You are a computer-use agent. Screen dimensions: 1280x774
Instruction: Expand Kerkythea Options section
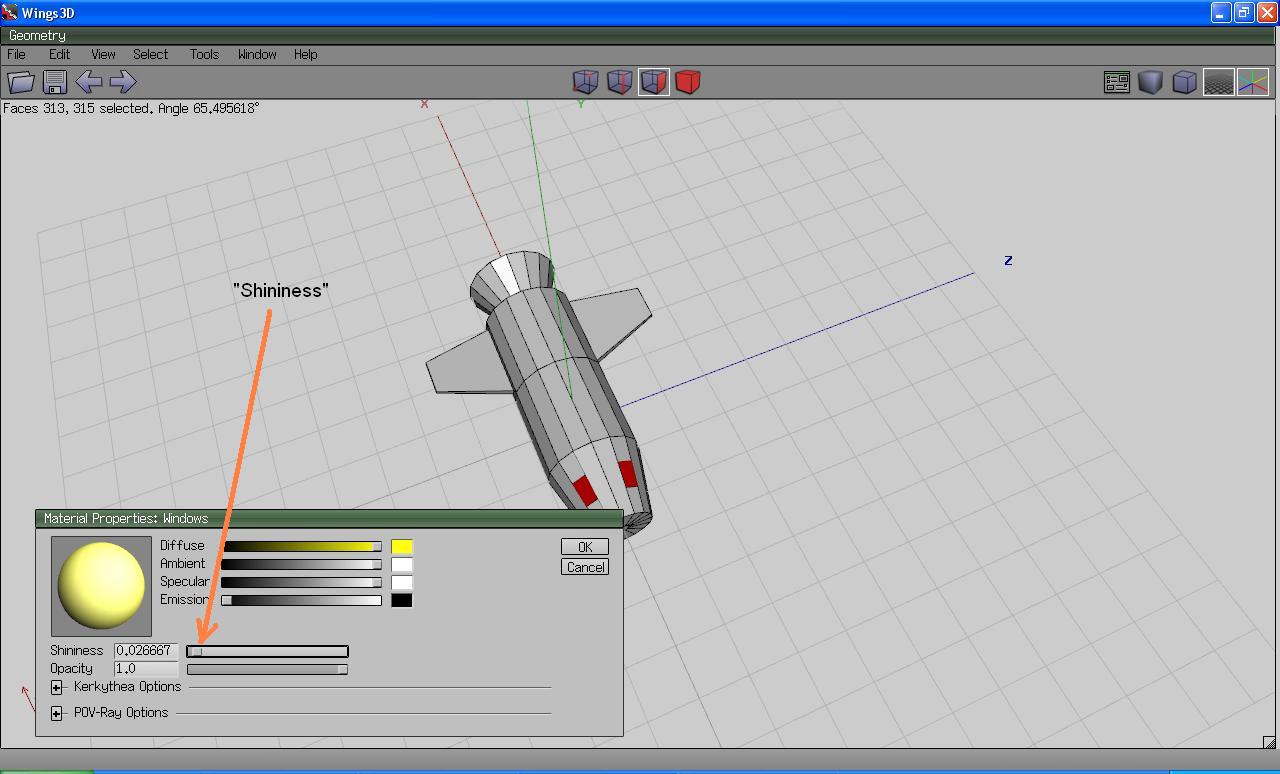57,687
